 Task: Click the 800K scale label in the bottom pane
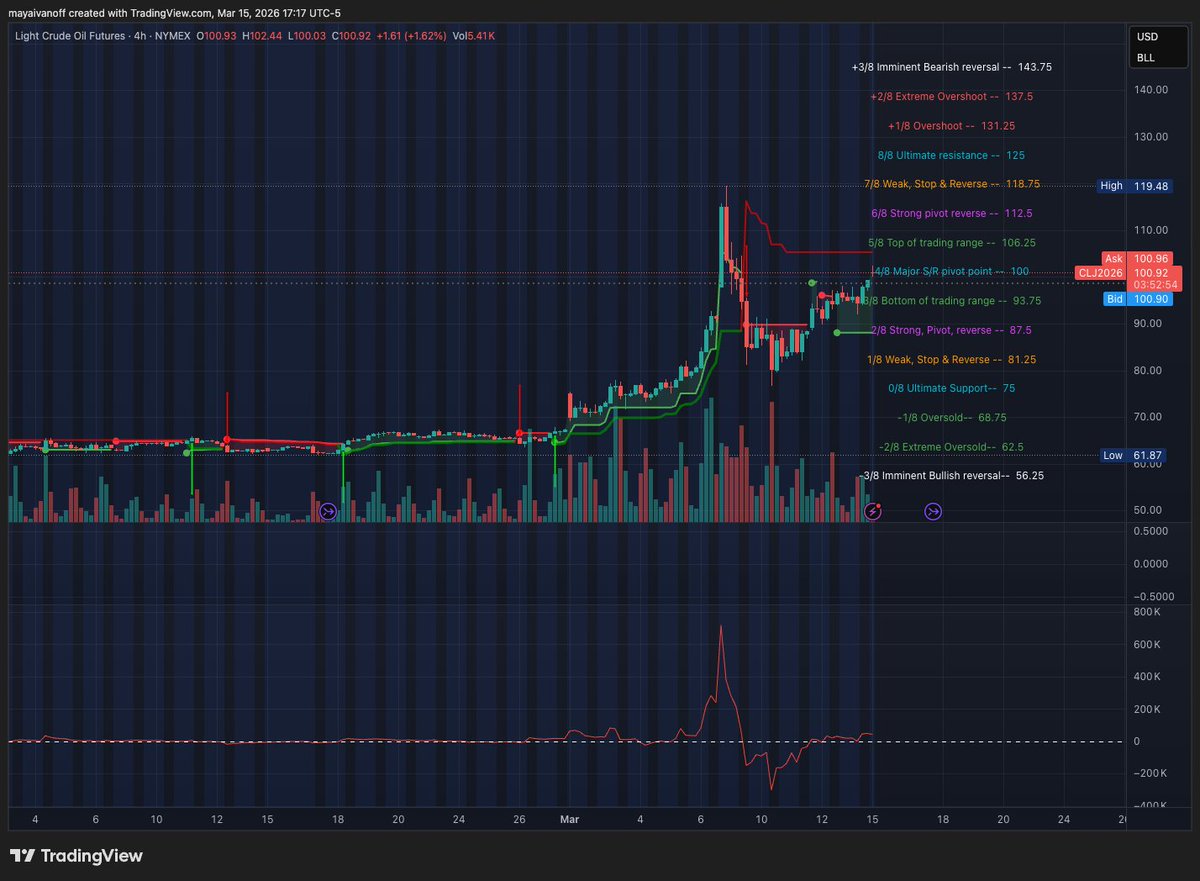coord(1147,613)
